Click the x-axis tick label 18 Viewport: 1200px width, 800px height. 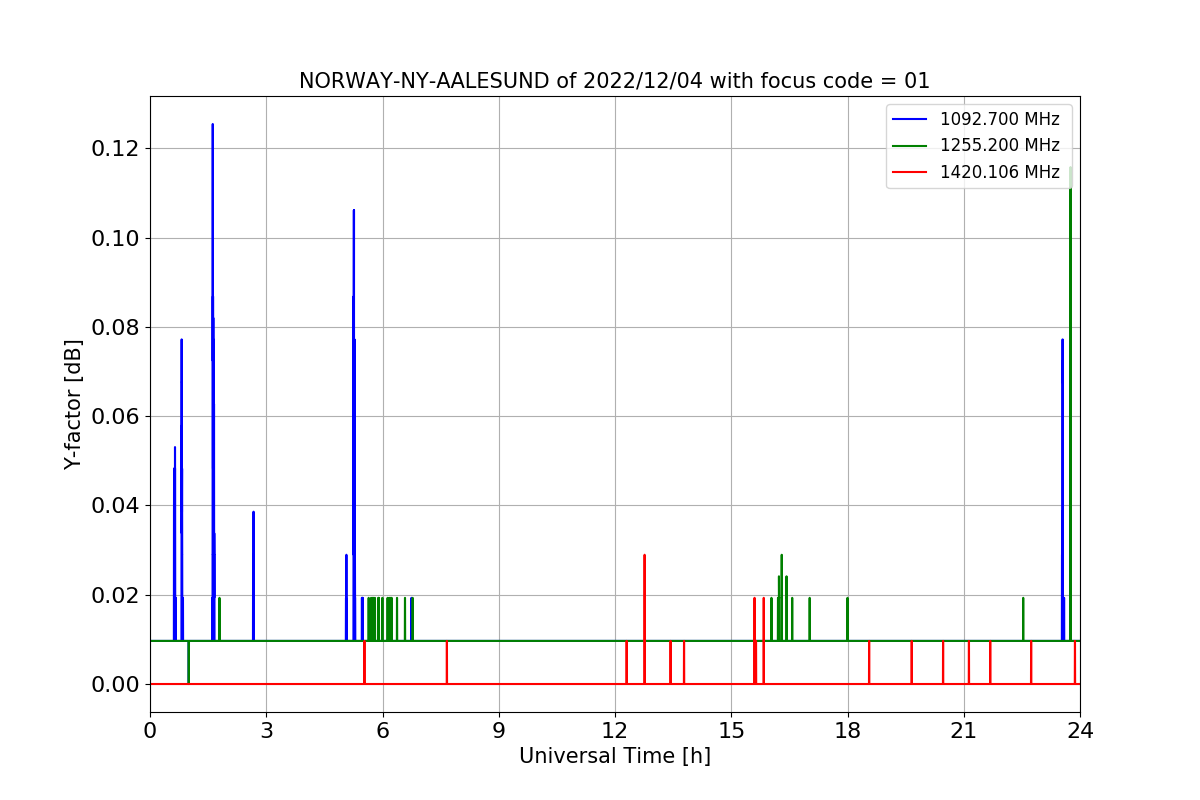tap(848, 731)
